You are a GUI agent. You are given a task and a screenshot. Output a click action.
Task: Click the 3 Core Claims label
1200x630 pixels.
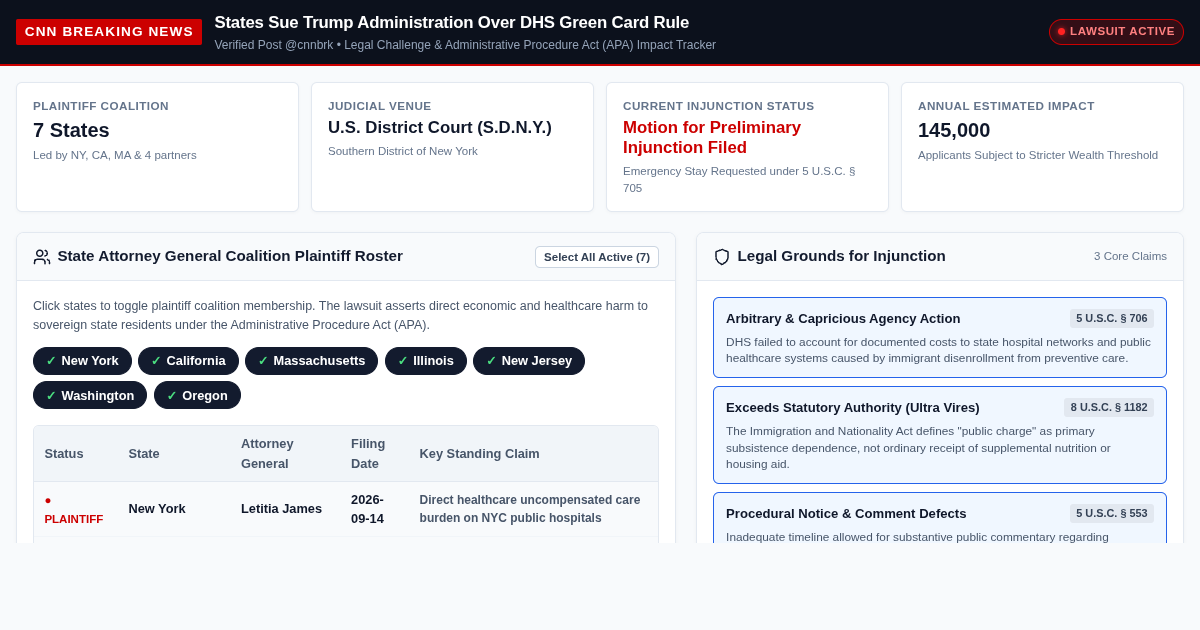click(x=1130, y=256)
